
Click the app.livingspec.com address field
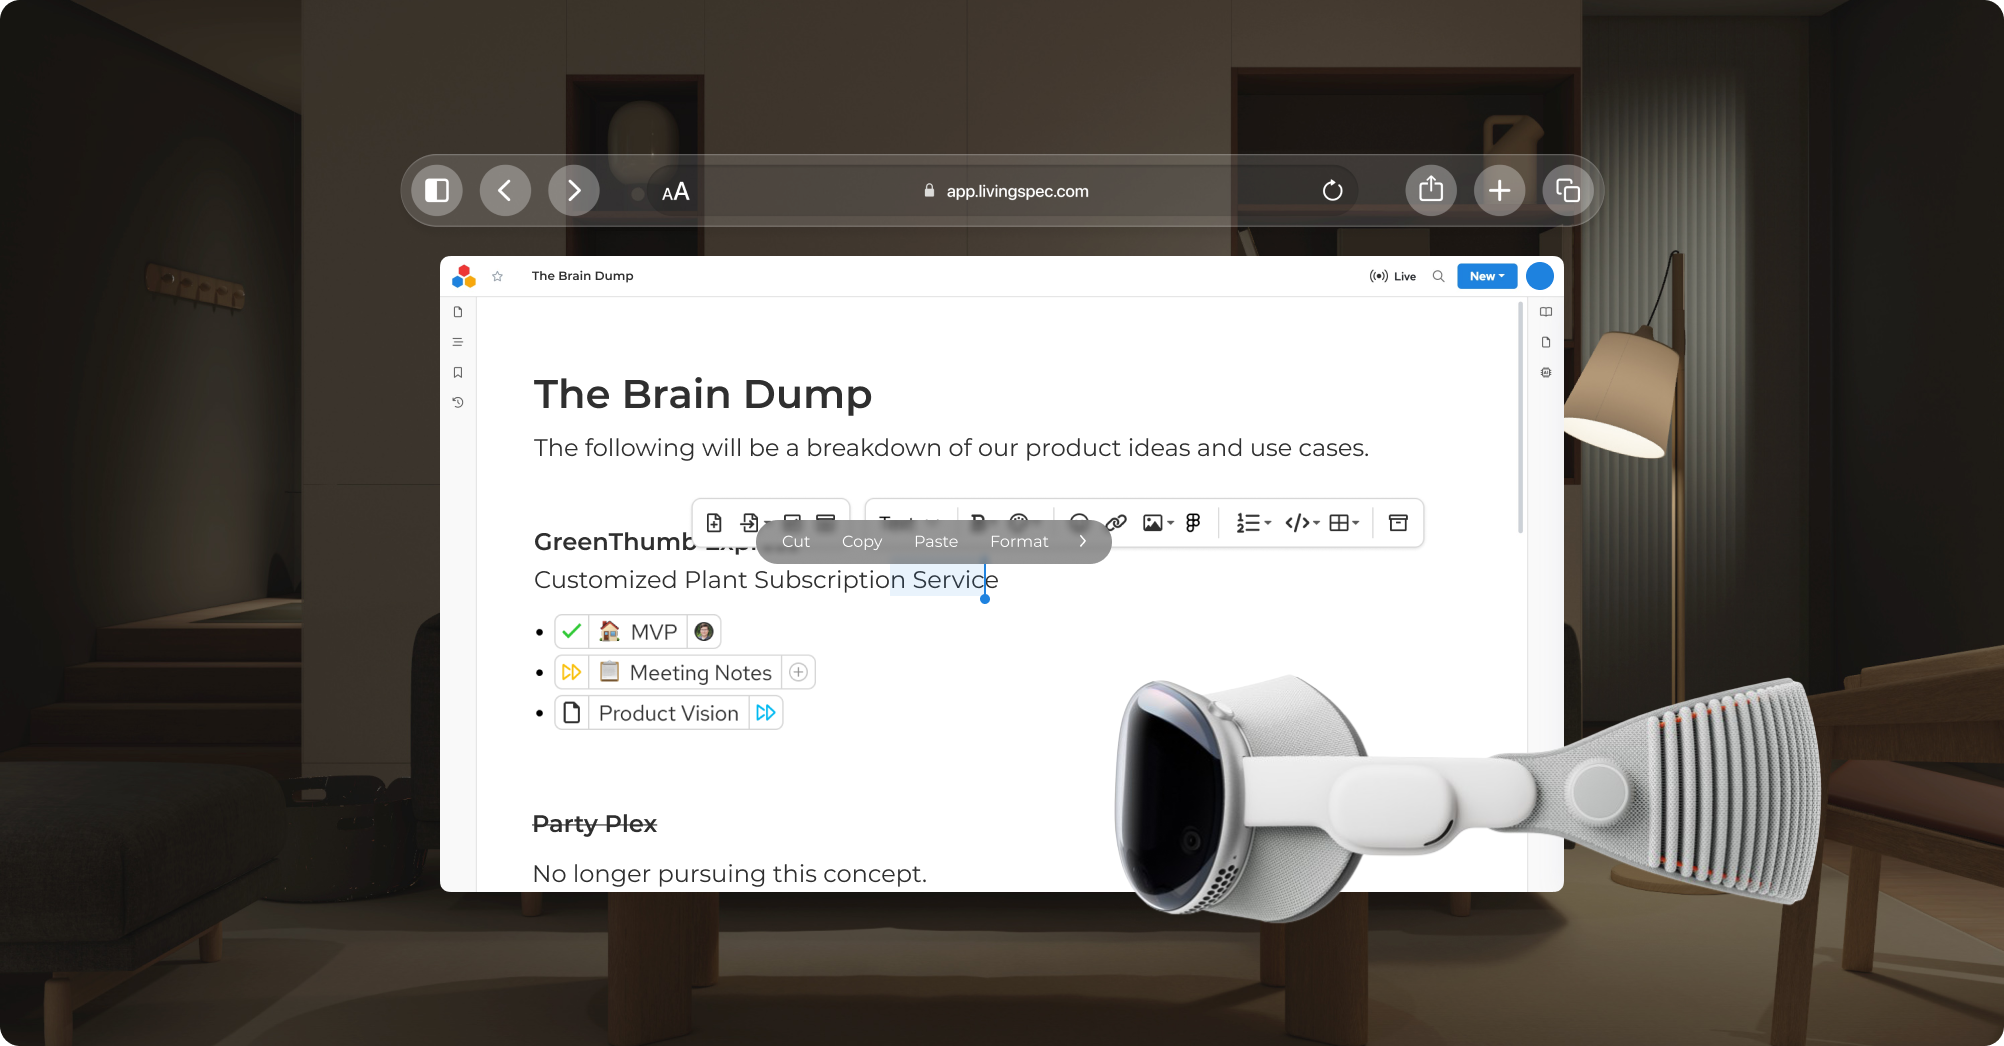pyautogui.click(x=1016, y=191)
